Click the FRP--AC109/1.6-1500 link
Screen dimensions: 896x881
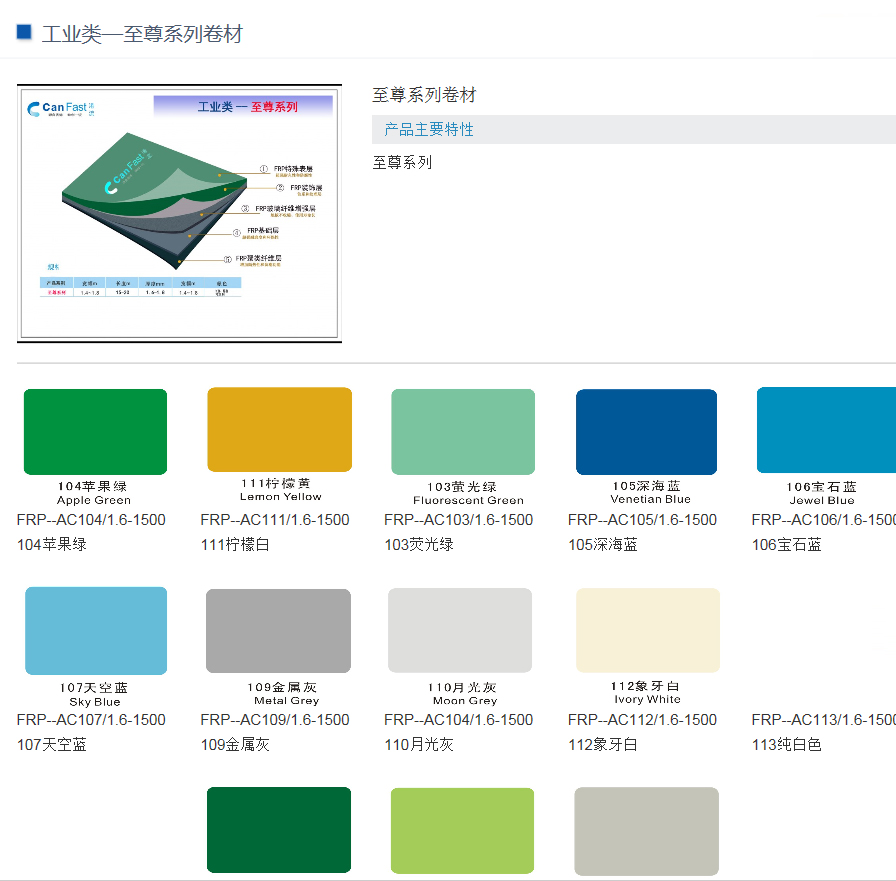coord(275,720)
